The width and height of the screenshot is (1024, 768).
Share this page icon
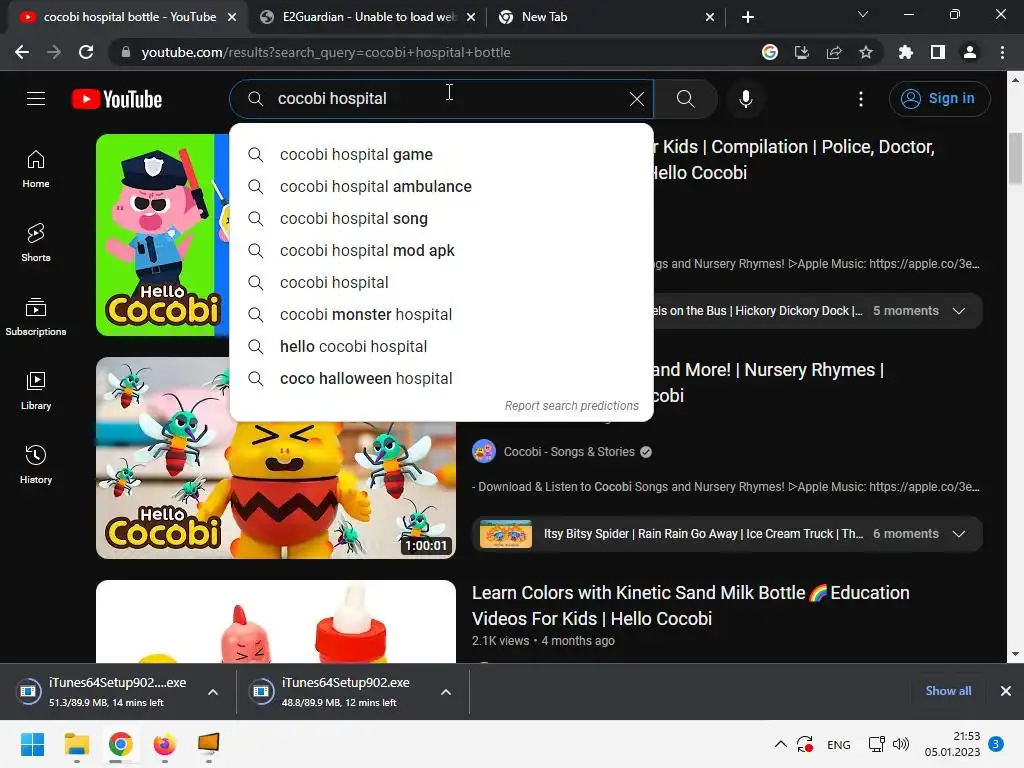click(834, 52)
